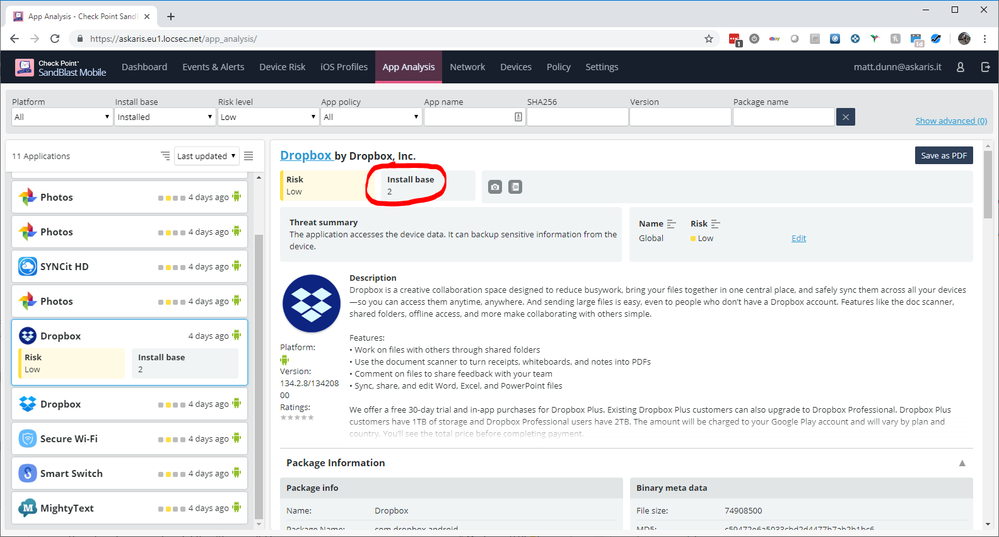
Task: Open the eBay browser extension
Action: (774, 39)
